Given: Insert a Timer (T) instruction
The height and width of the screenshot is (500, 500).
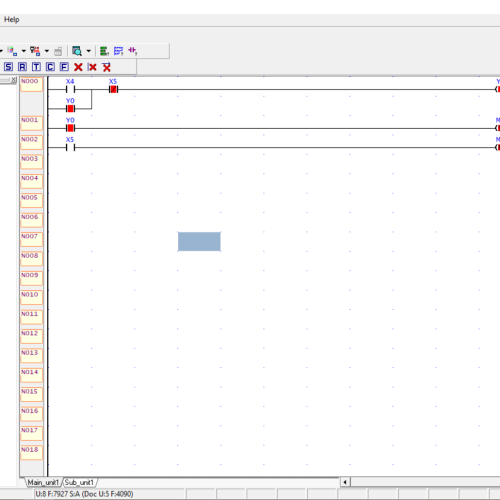Looking at the screenshot, I should pos(36,67).
